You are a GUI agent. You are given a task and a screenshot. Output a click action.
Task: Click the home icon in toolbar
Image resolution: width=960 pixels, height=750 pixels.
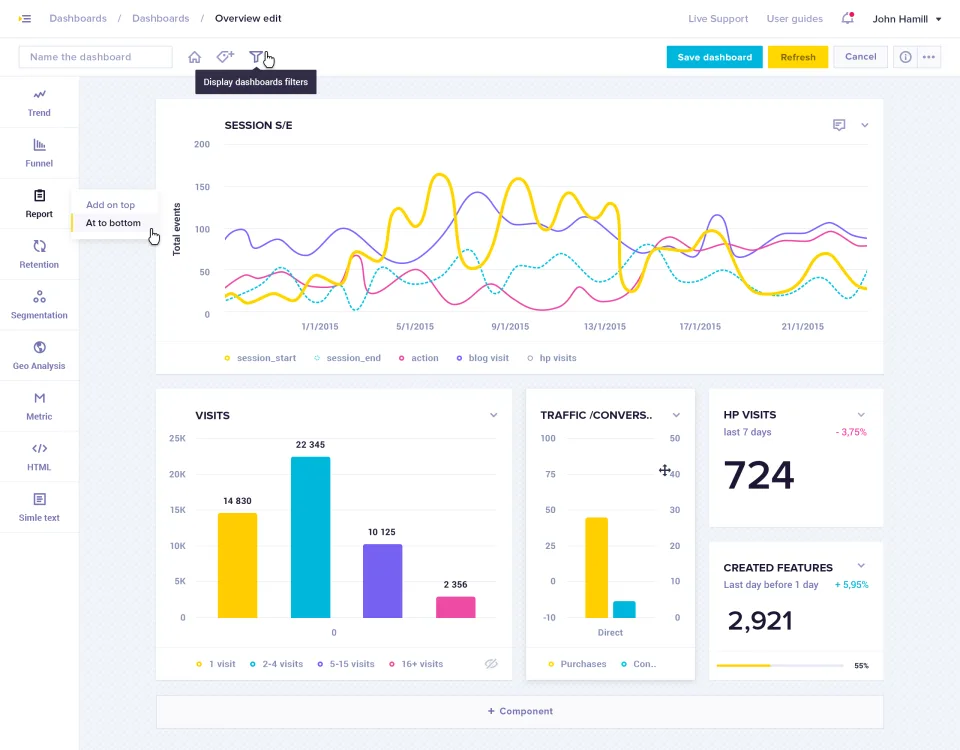pos(195,57)
